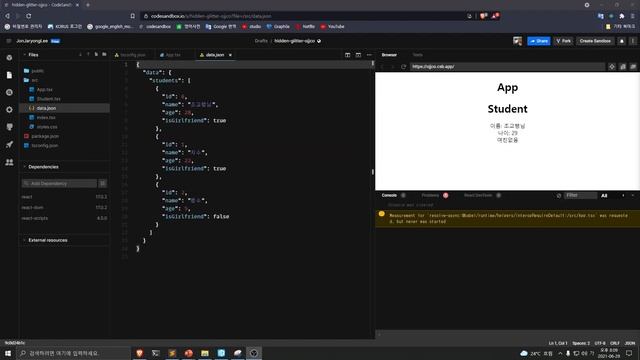Open index.tsx in file tree

[46, 118]
